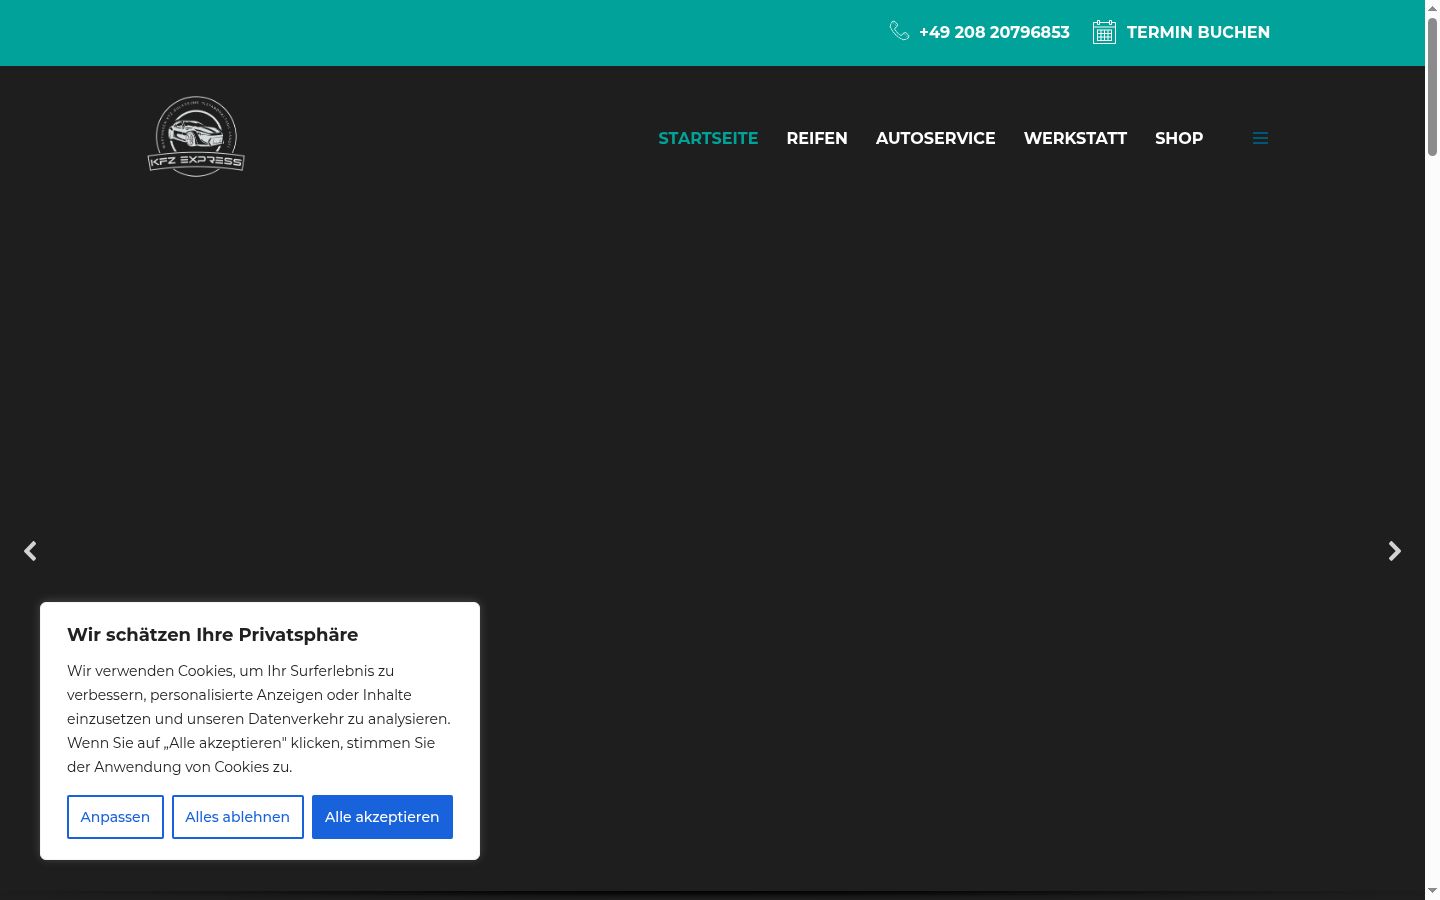Viewport: 1440px width, 900px height.
Task: Click the KFZ Express logo
Action: tap(196, 137)
